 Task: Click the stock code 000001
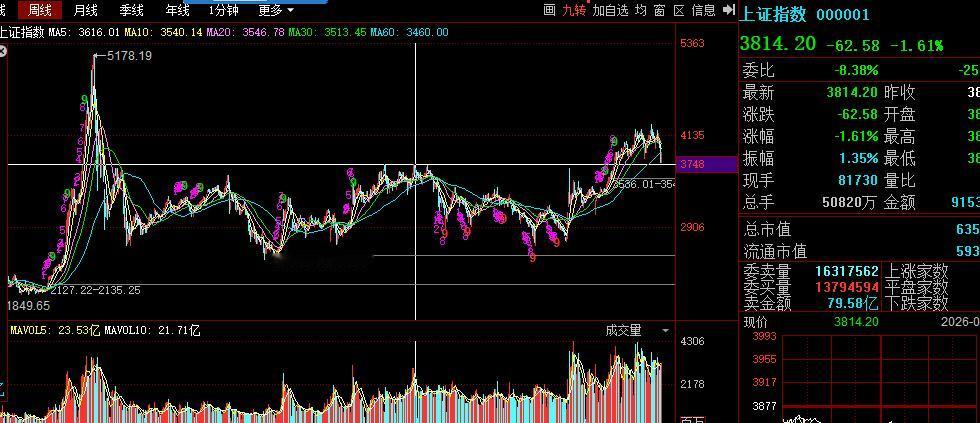tap(842, 15)
